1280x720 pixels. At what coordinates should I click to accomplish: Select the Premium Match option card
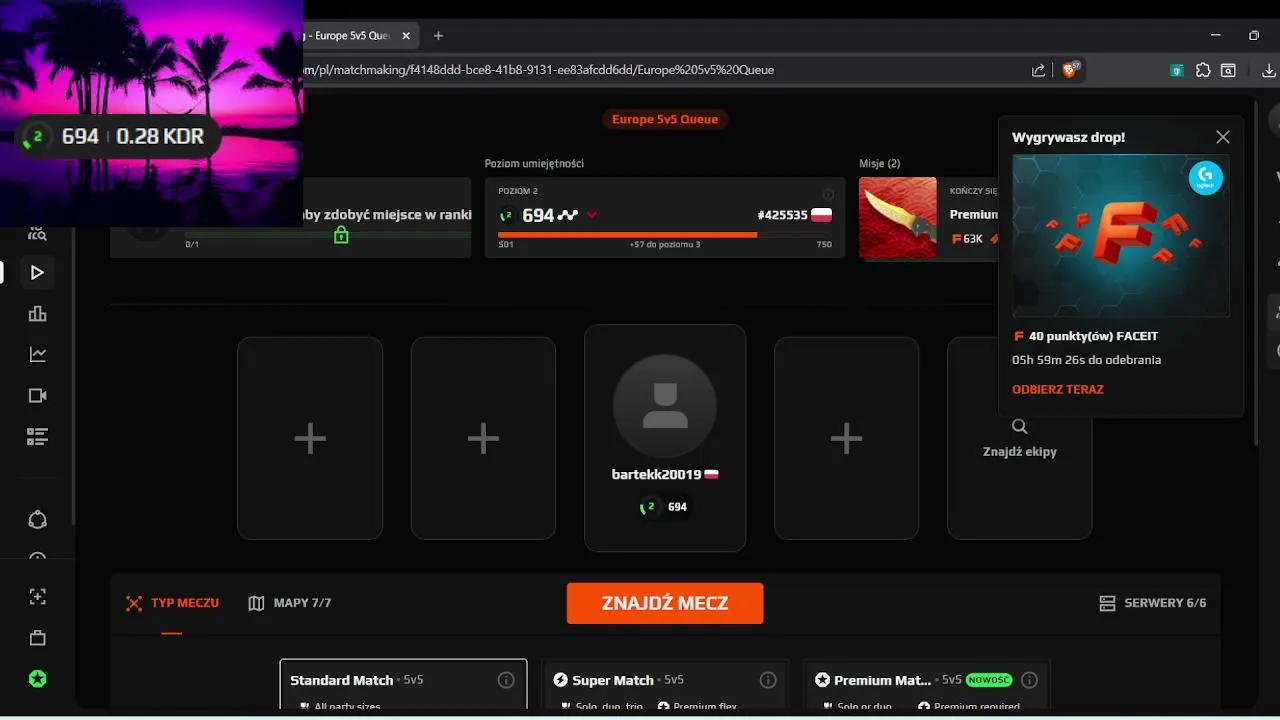[926, 685]
